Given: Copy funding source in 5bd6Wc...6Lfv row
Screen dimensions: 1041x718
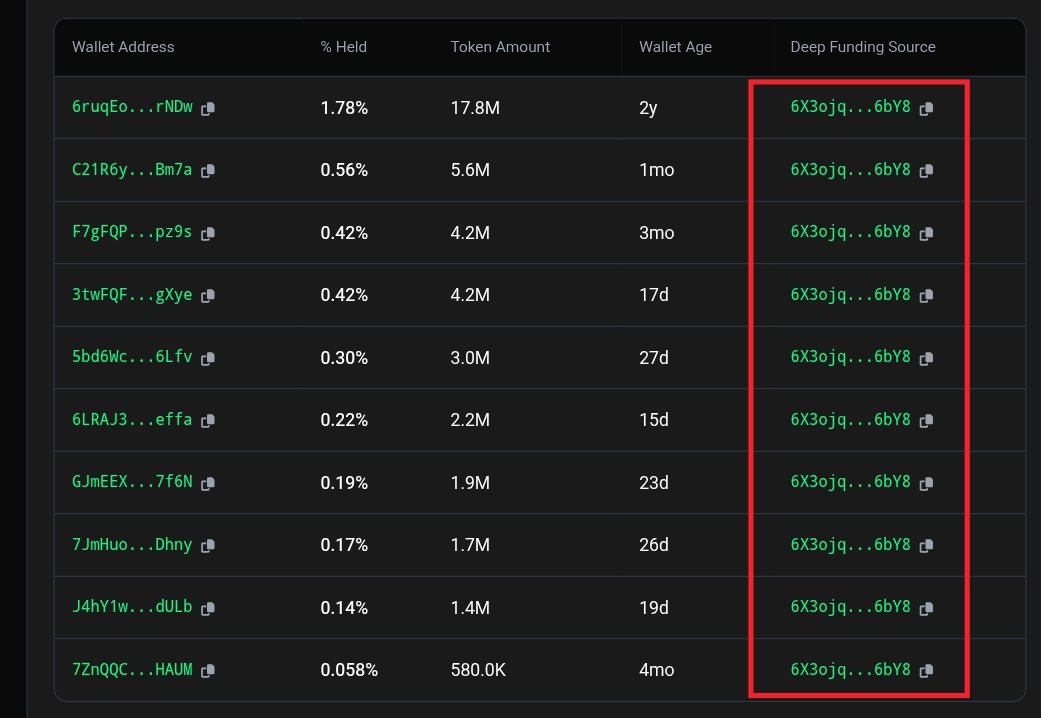Looking at the screenshot, I should 926,359.
